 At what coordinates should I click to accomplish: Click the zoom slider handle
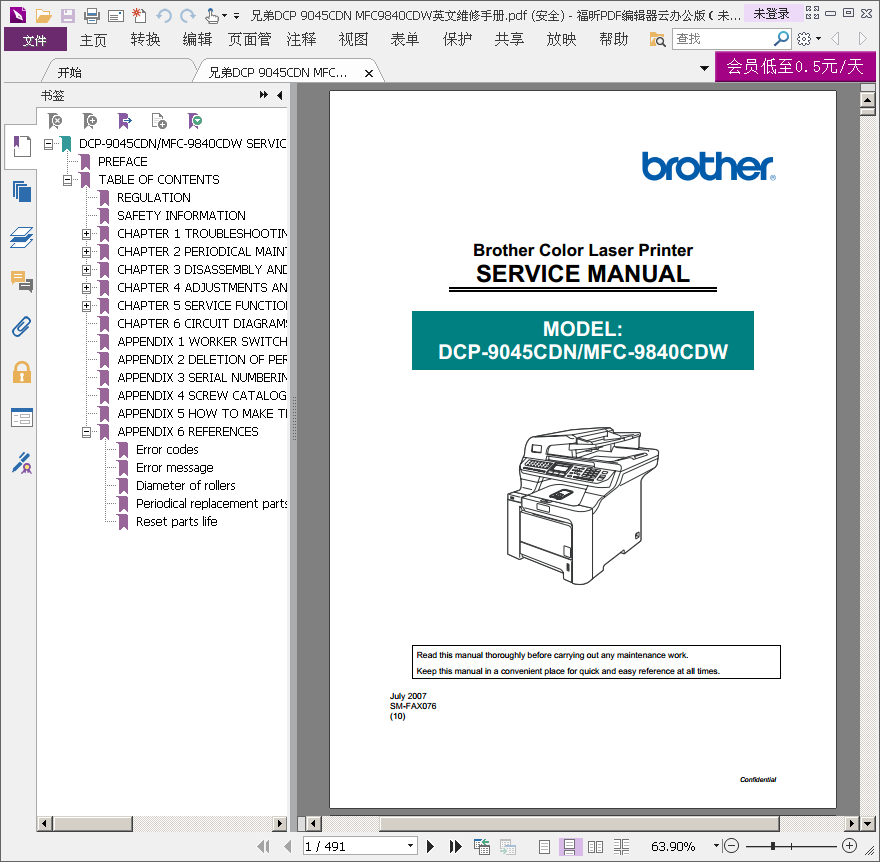click(x=773, y=846)
